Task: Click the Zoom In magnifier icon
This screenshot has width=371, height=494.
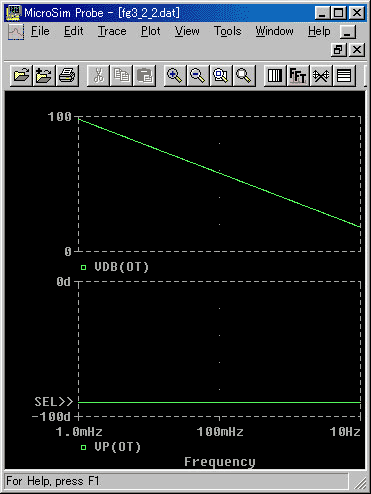Action: click(x=175, y=75)
